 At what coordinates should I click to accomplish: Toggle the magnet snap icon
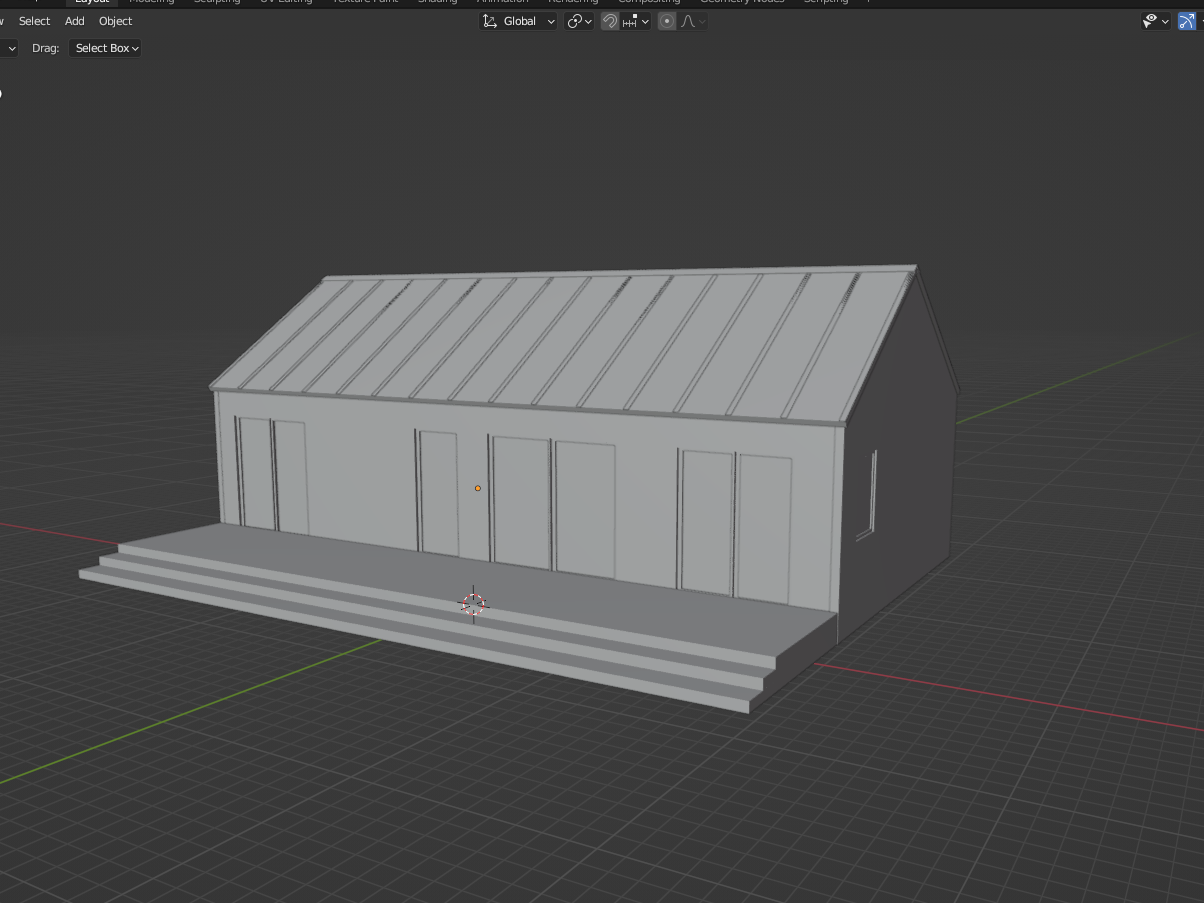click(609, 21)
